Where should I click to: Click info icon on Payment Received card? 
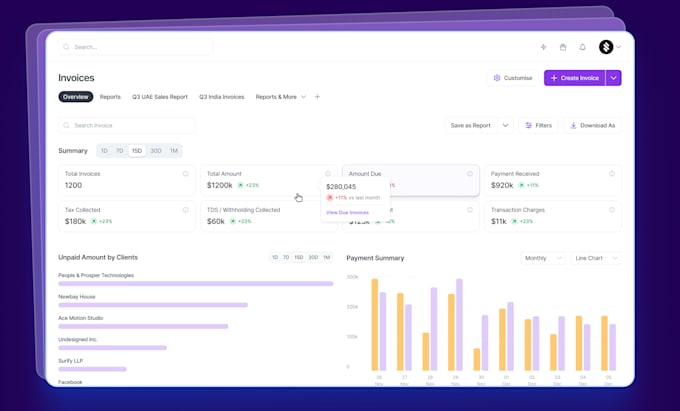[612, 174]
